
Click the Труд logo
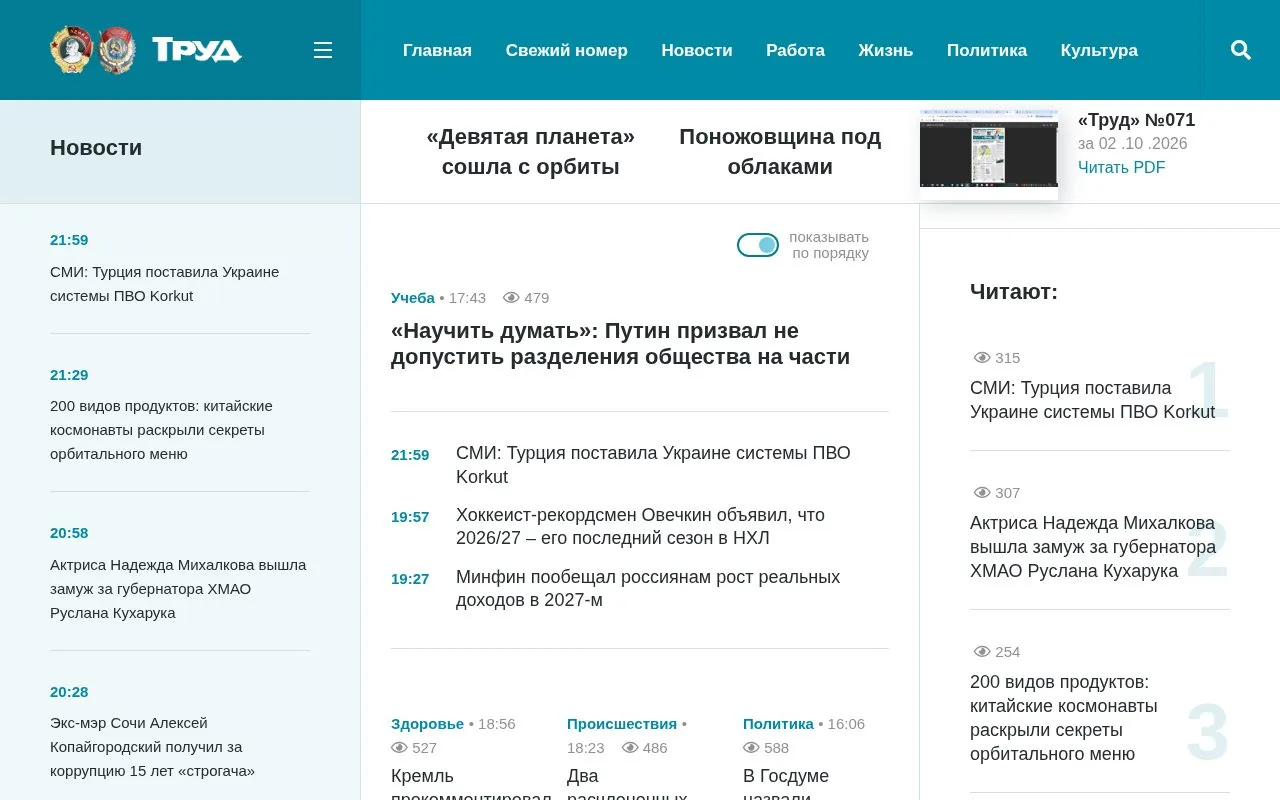(197, 50)
